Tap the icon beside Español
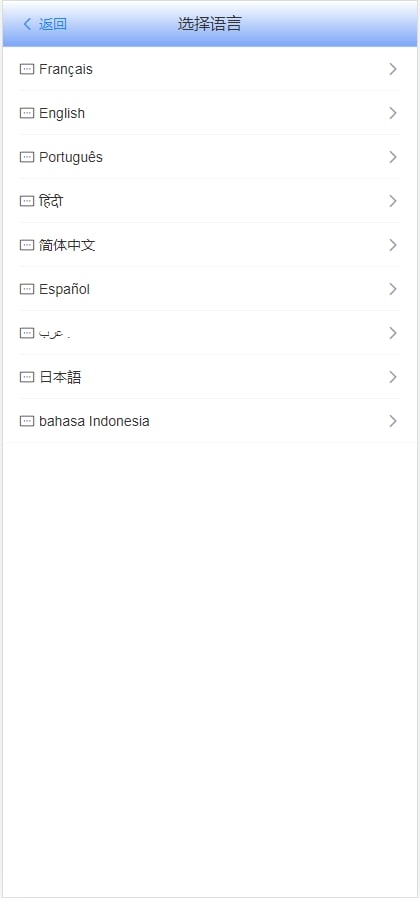This screenshot has height=898, width=420. 27,289
